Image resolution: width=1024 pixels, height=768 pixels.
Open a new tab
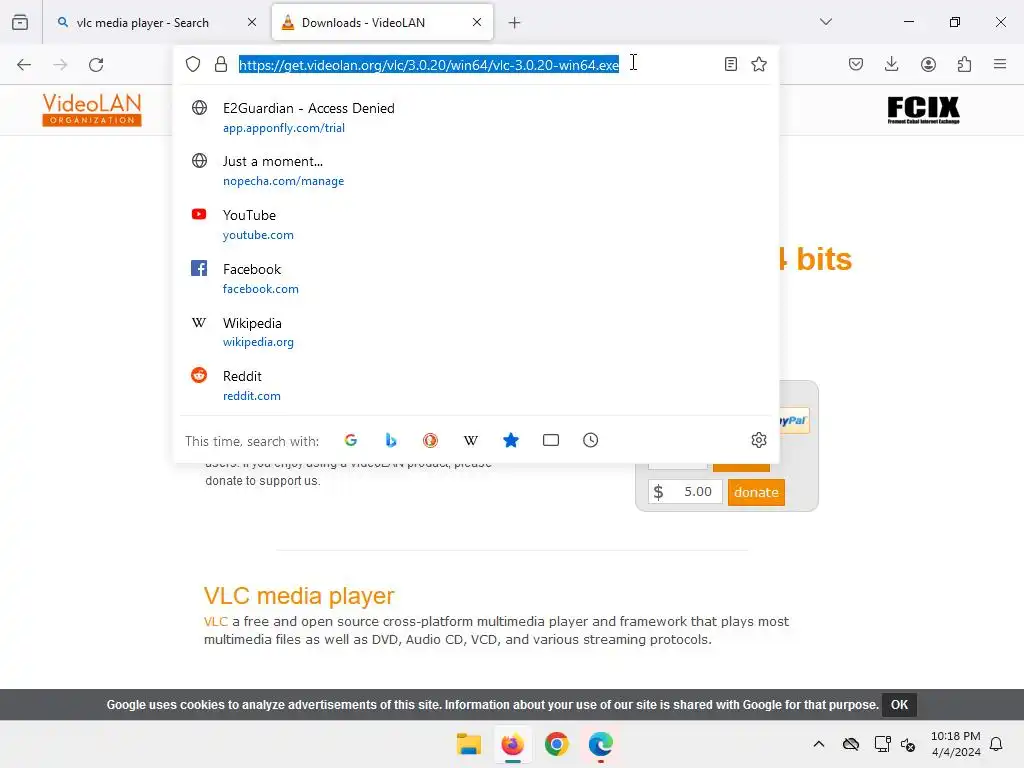515,23
